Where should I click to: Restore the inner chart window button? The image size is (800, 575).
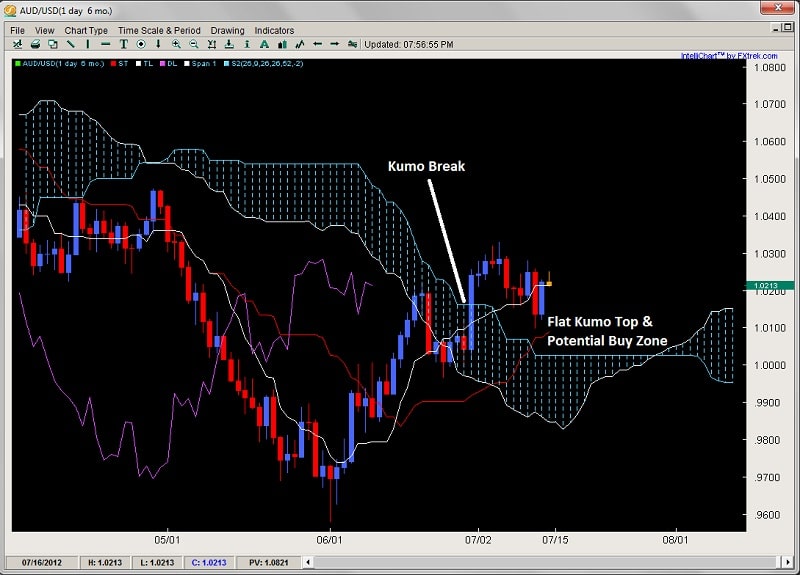788,27
